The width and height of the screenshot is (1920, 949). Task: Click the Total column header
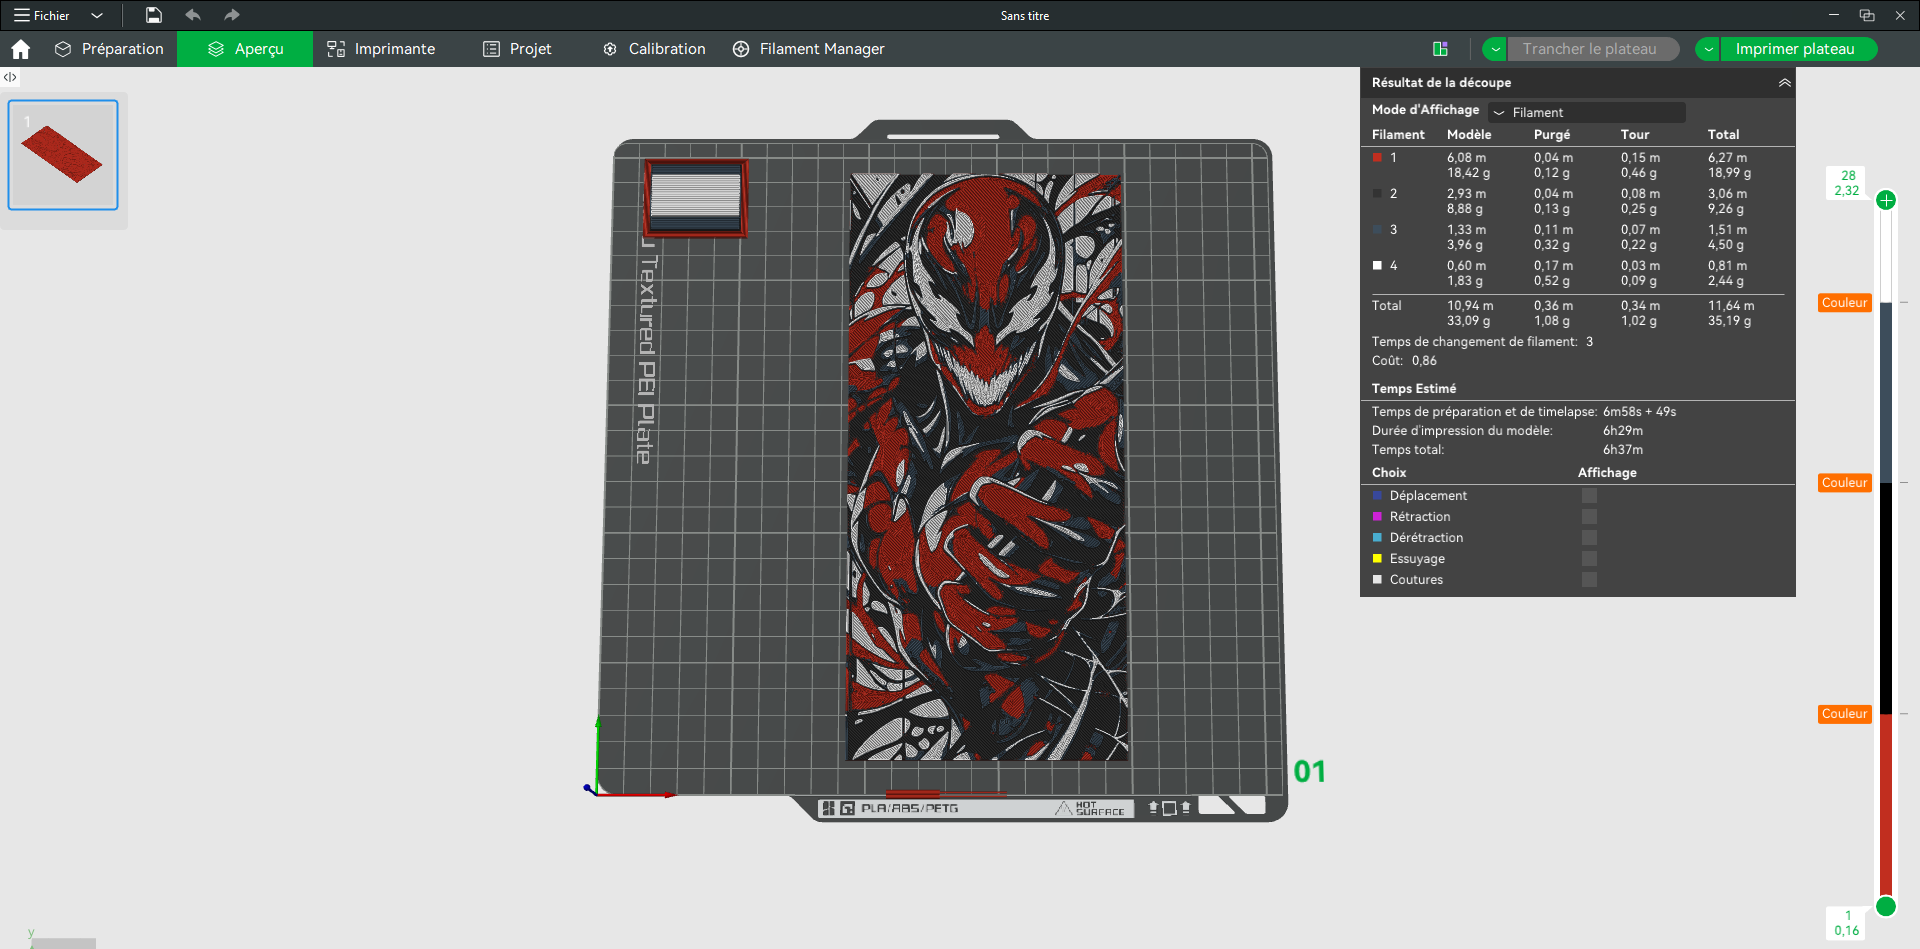pos(1724,135)
